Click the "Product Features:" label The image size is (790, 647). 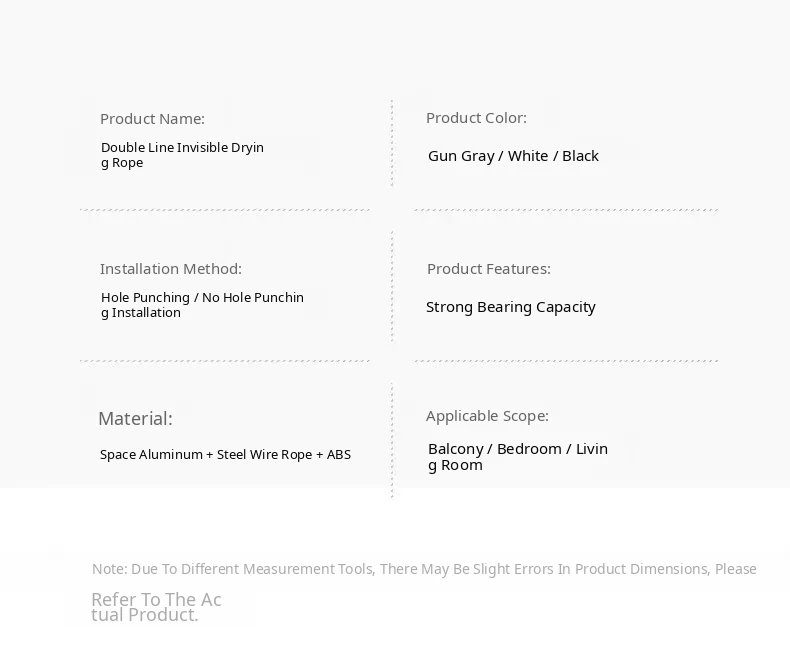(x=488, y=269)
